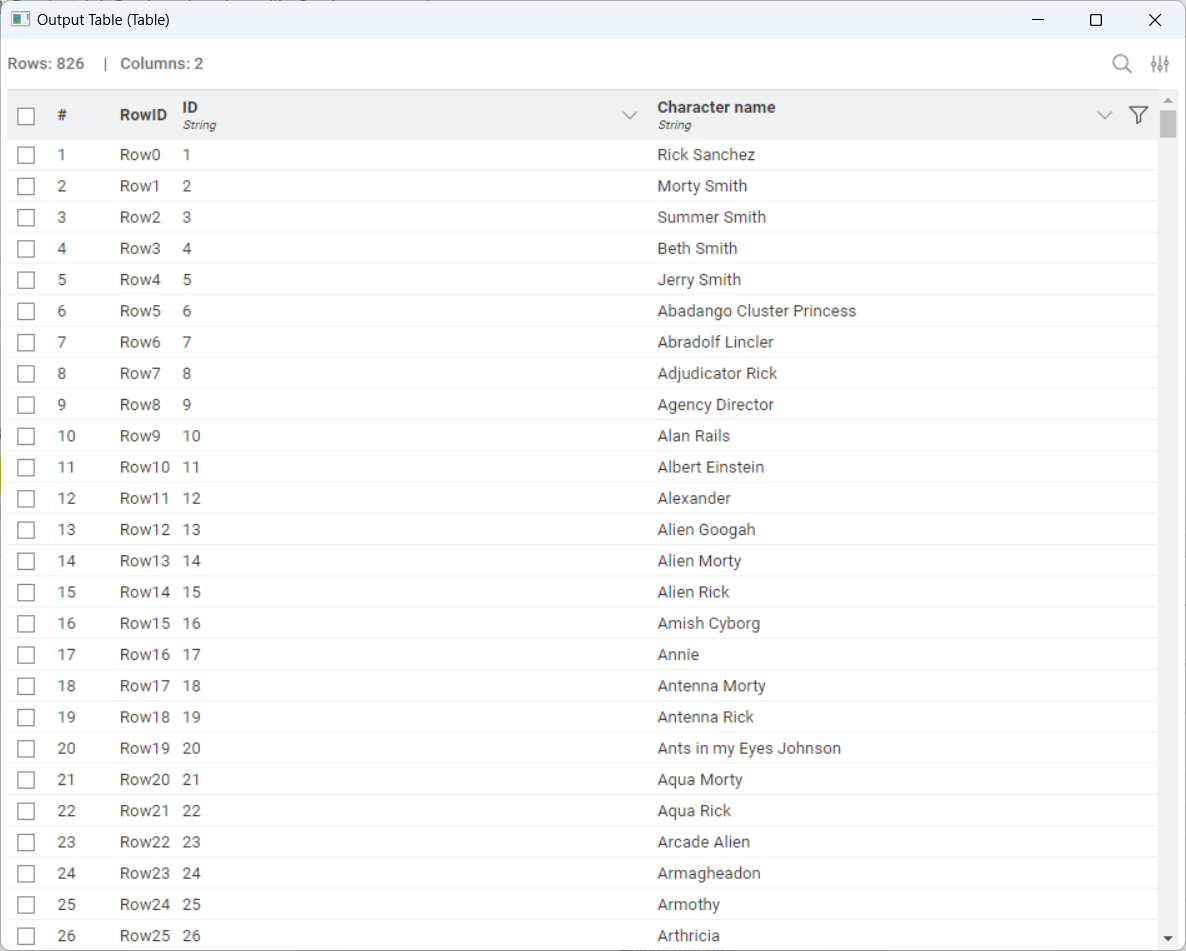Select the 'Adjudicator Rick' cell

tap(717, 374)
